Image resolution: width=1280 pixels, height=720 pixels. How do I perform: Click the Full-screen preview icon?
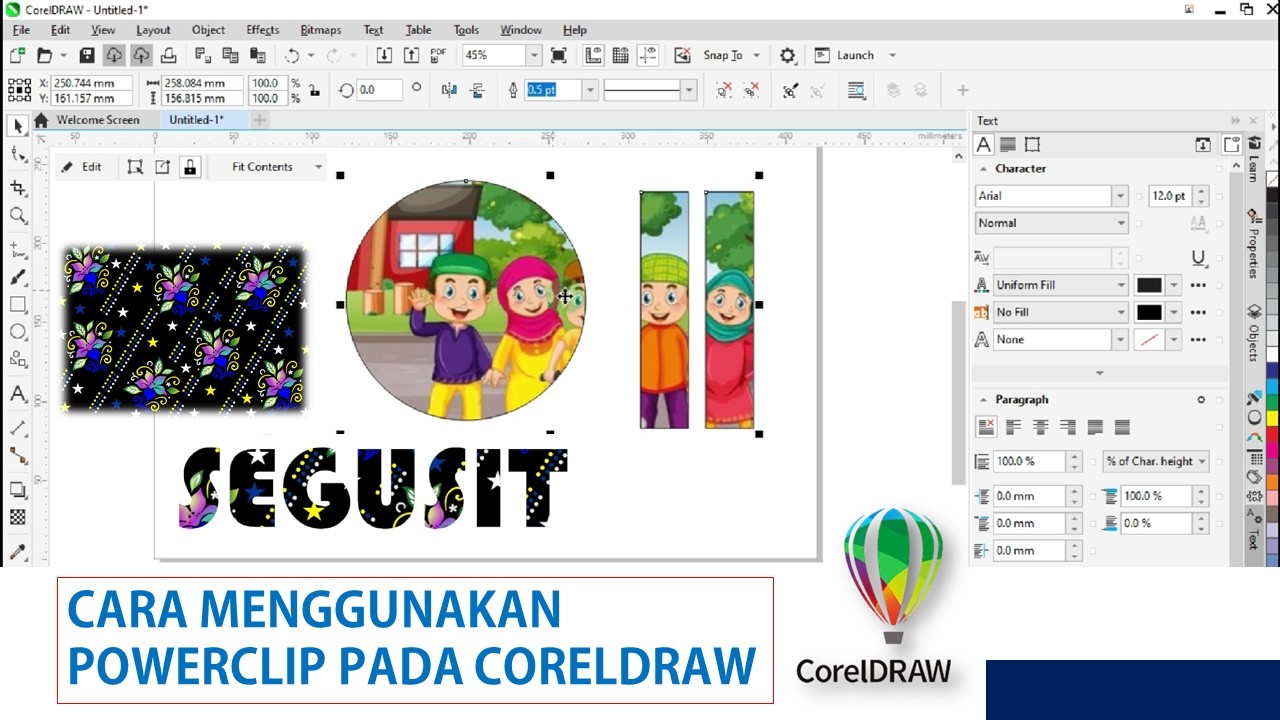click(x=559, y=55)
